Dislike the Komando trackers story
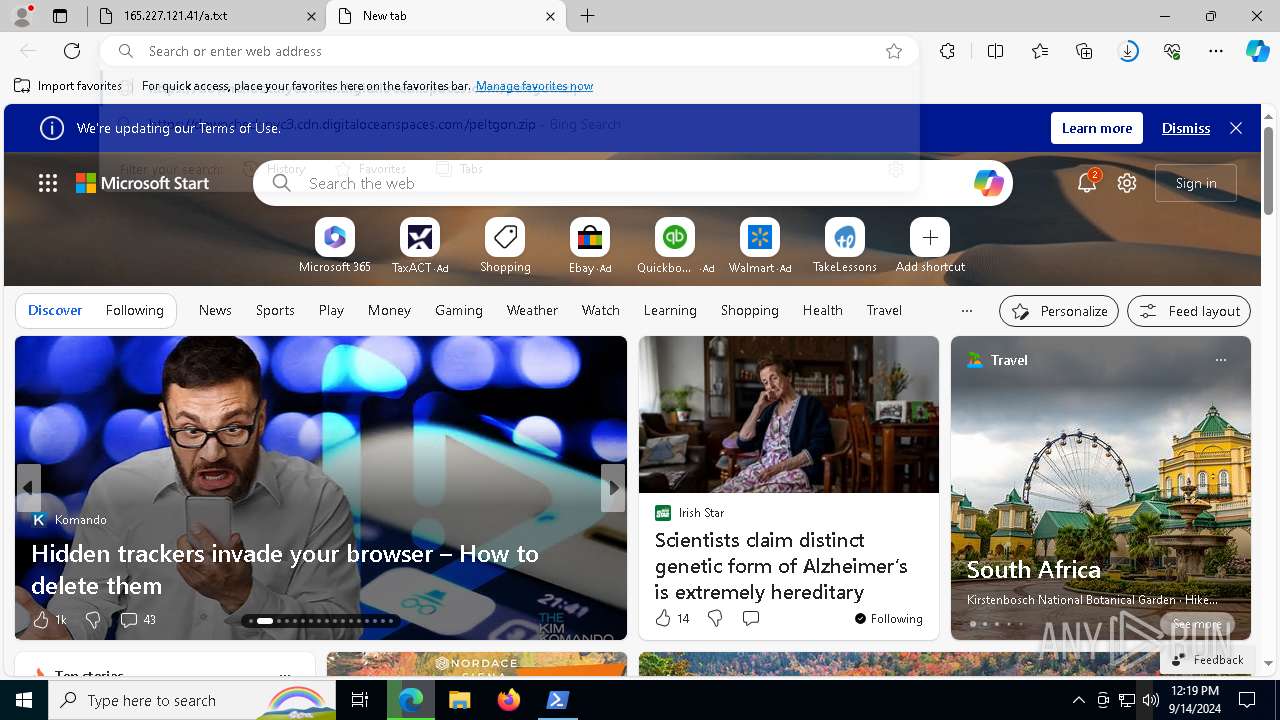This screenshot has height=720, width=1280. click(x=93, y=620)
